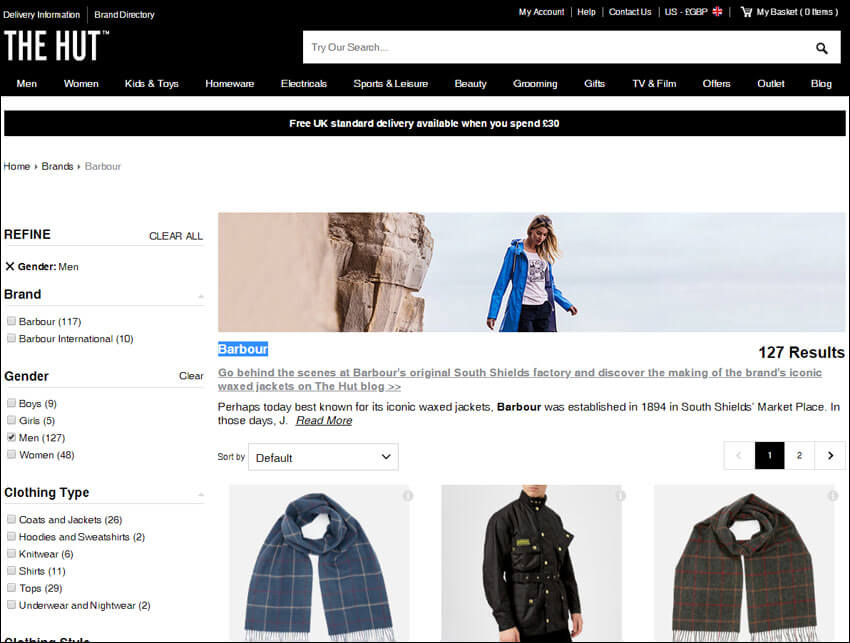Click The Hut logo
Screen dimensions: 850x643
coord(56,46)
